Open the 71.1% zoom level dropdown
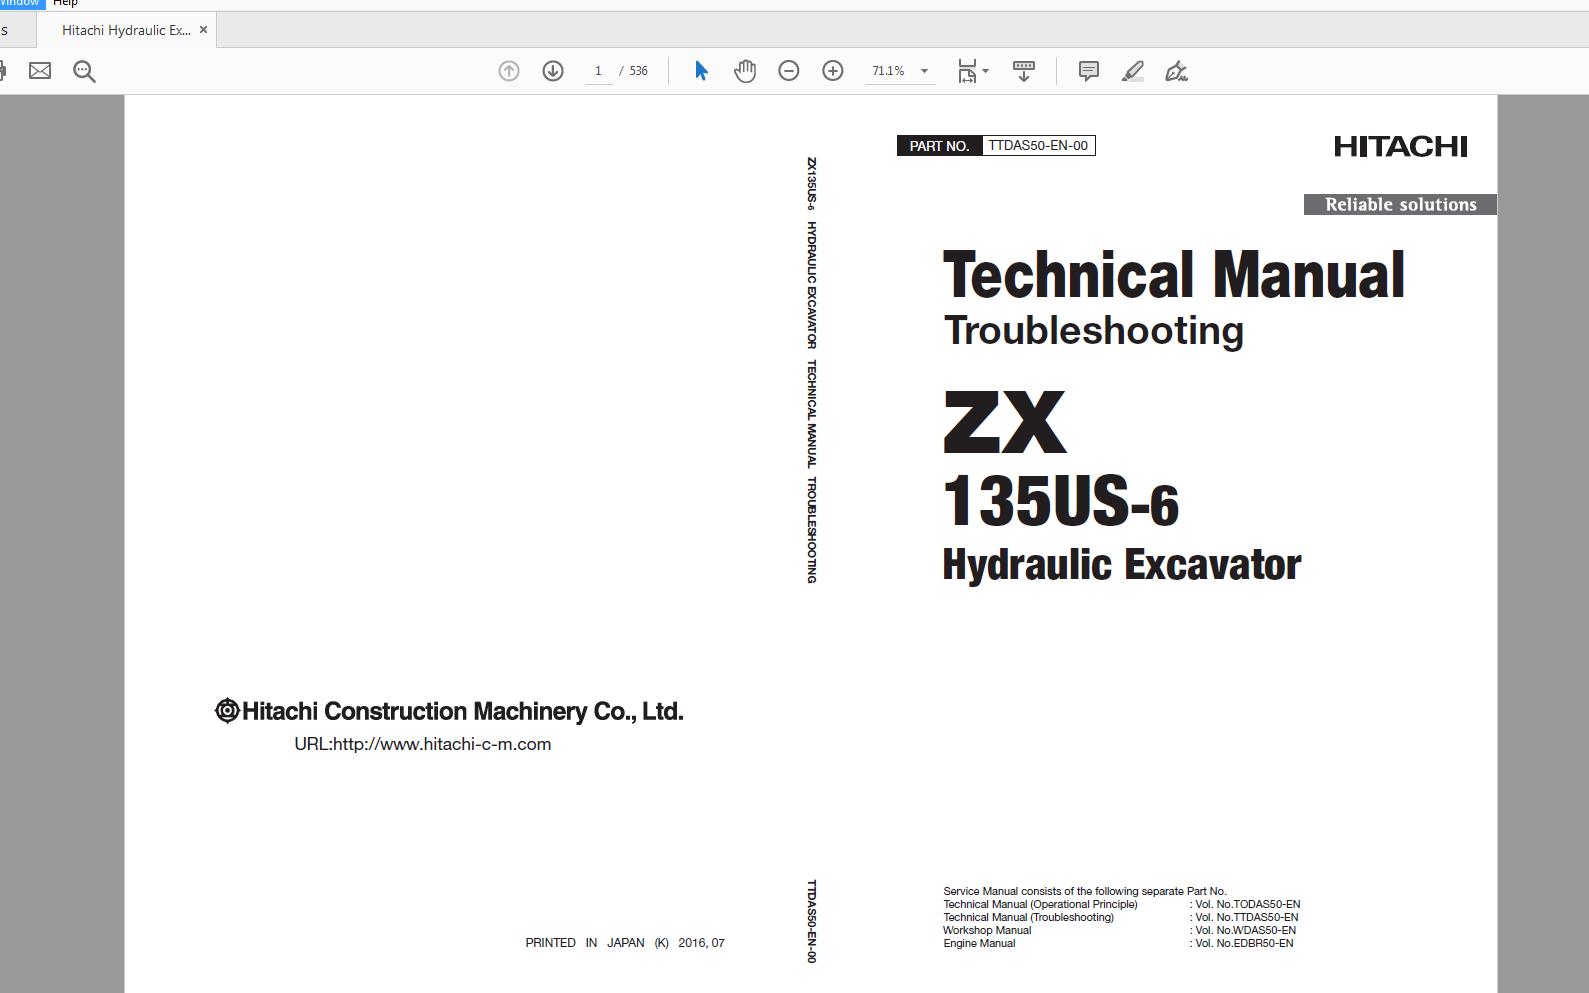Viewport: 1589px width, 993px height. (x=924, y=71)
